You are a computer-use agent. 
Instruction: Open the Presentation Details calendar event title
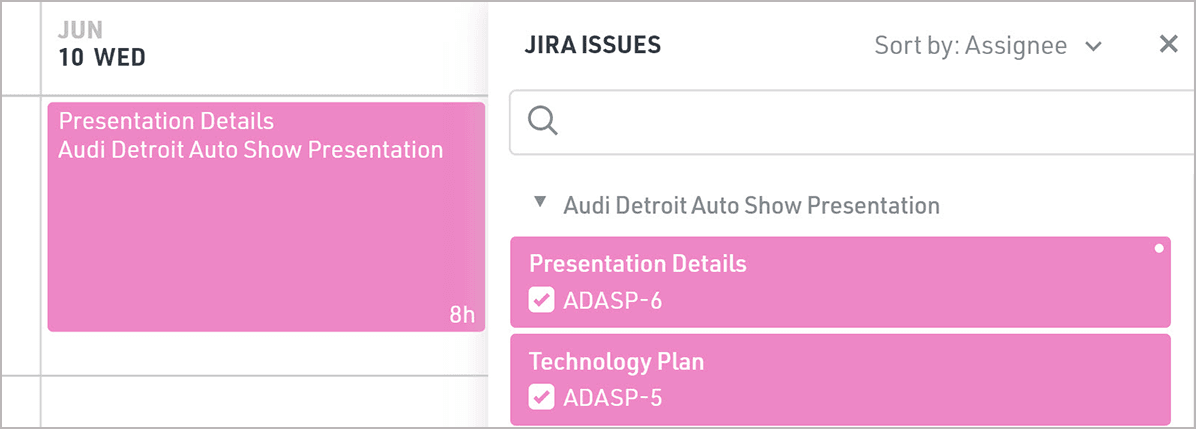[166, 122]
